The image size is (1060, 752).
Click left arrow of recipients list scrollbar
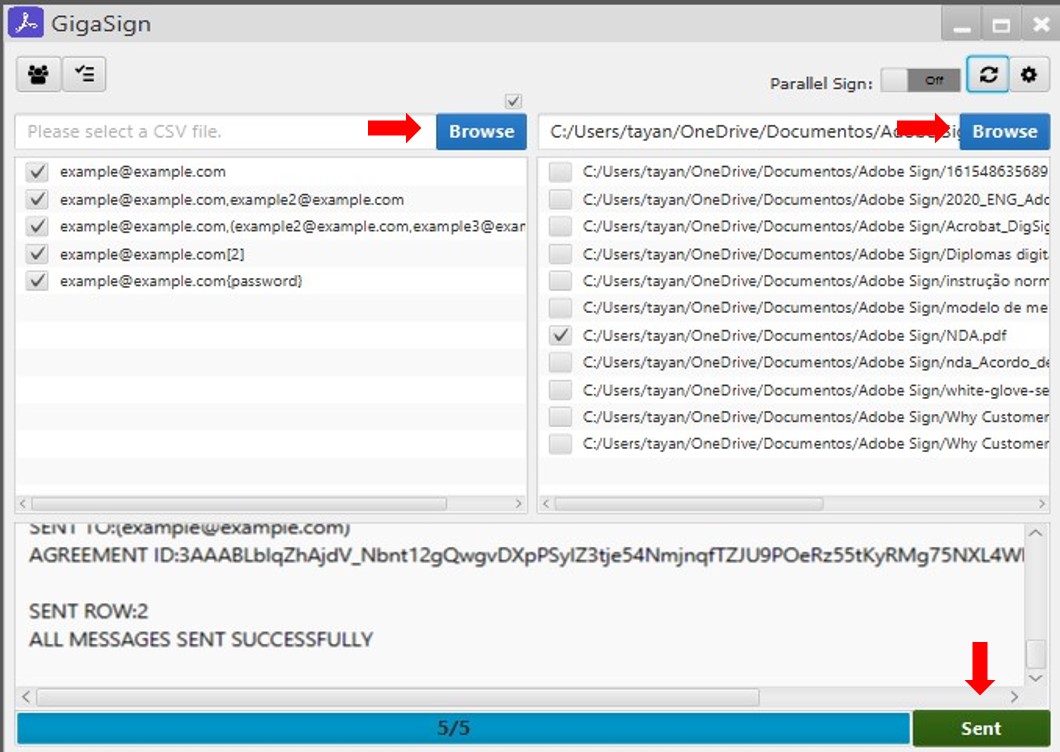click(23, 504)
